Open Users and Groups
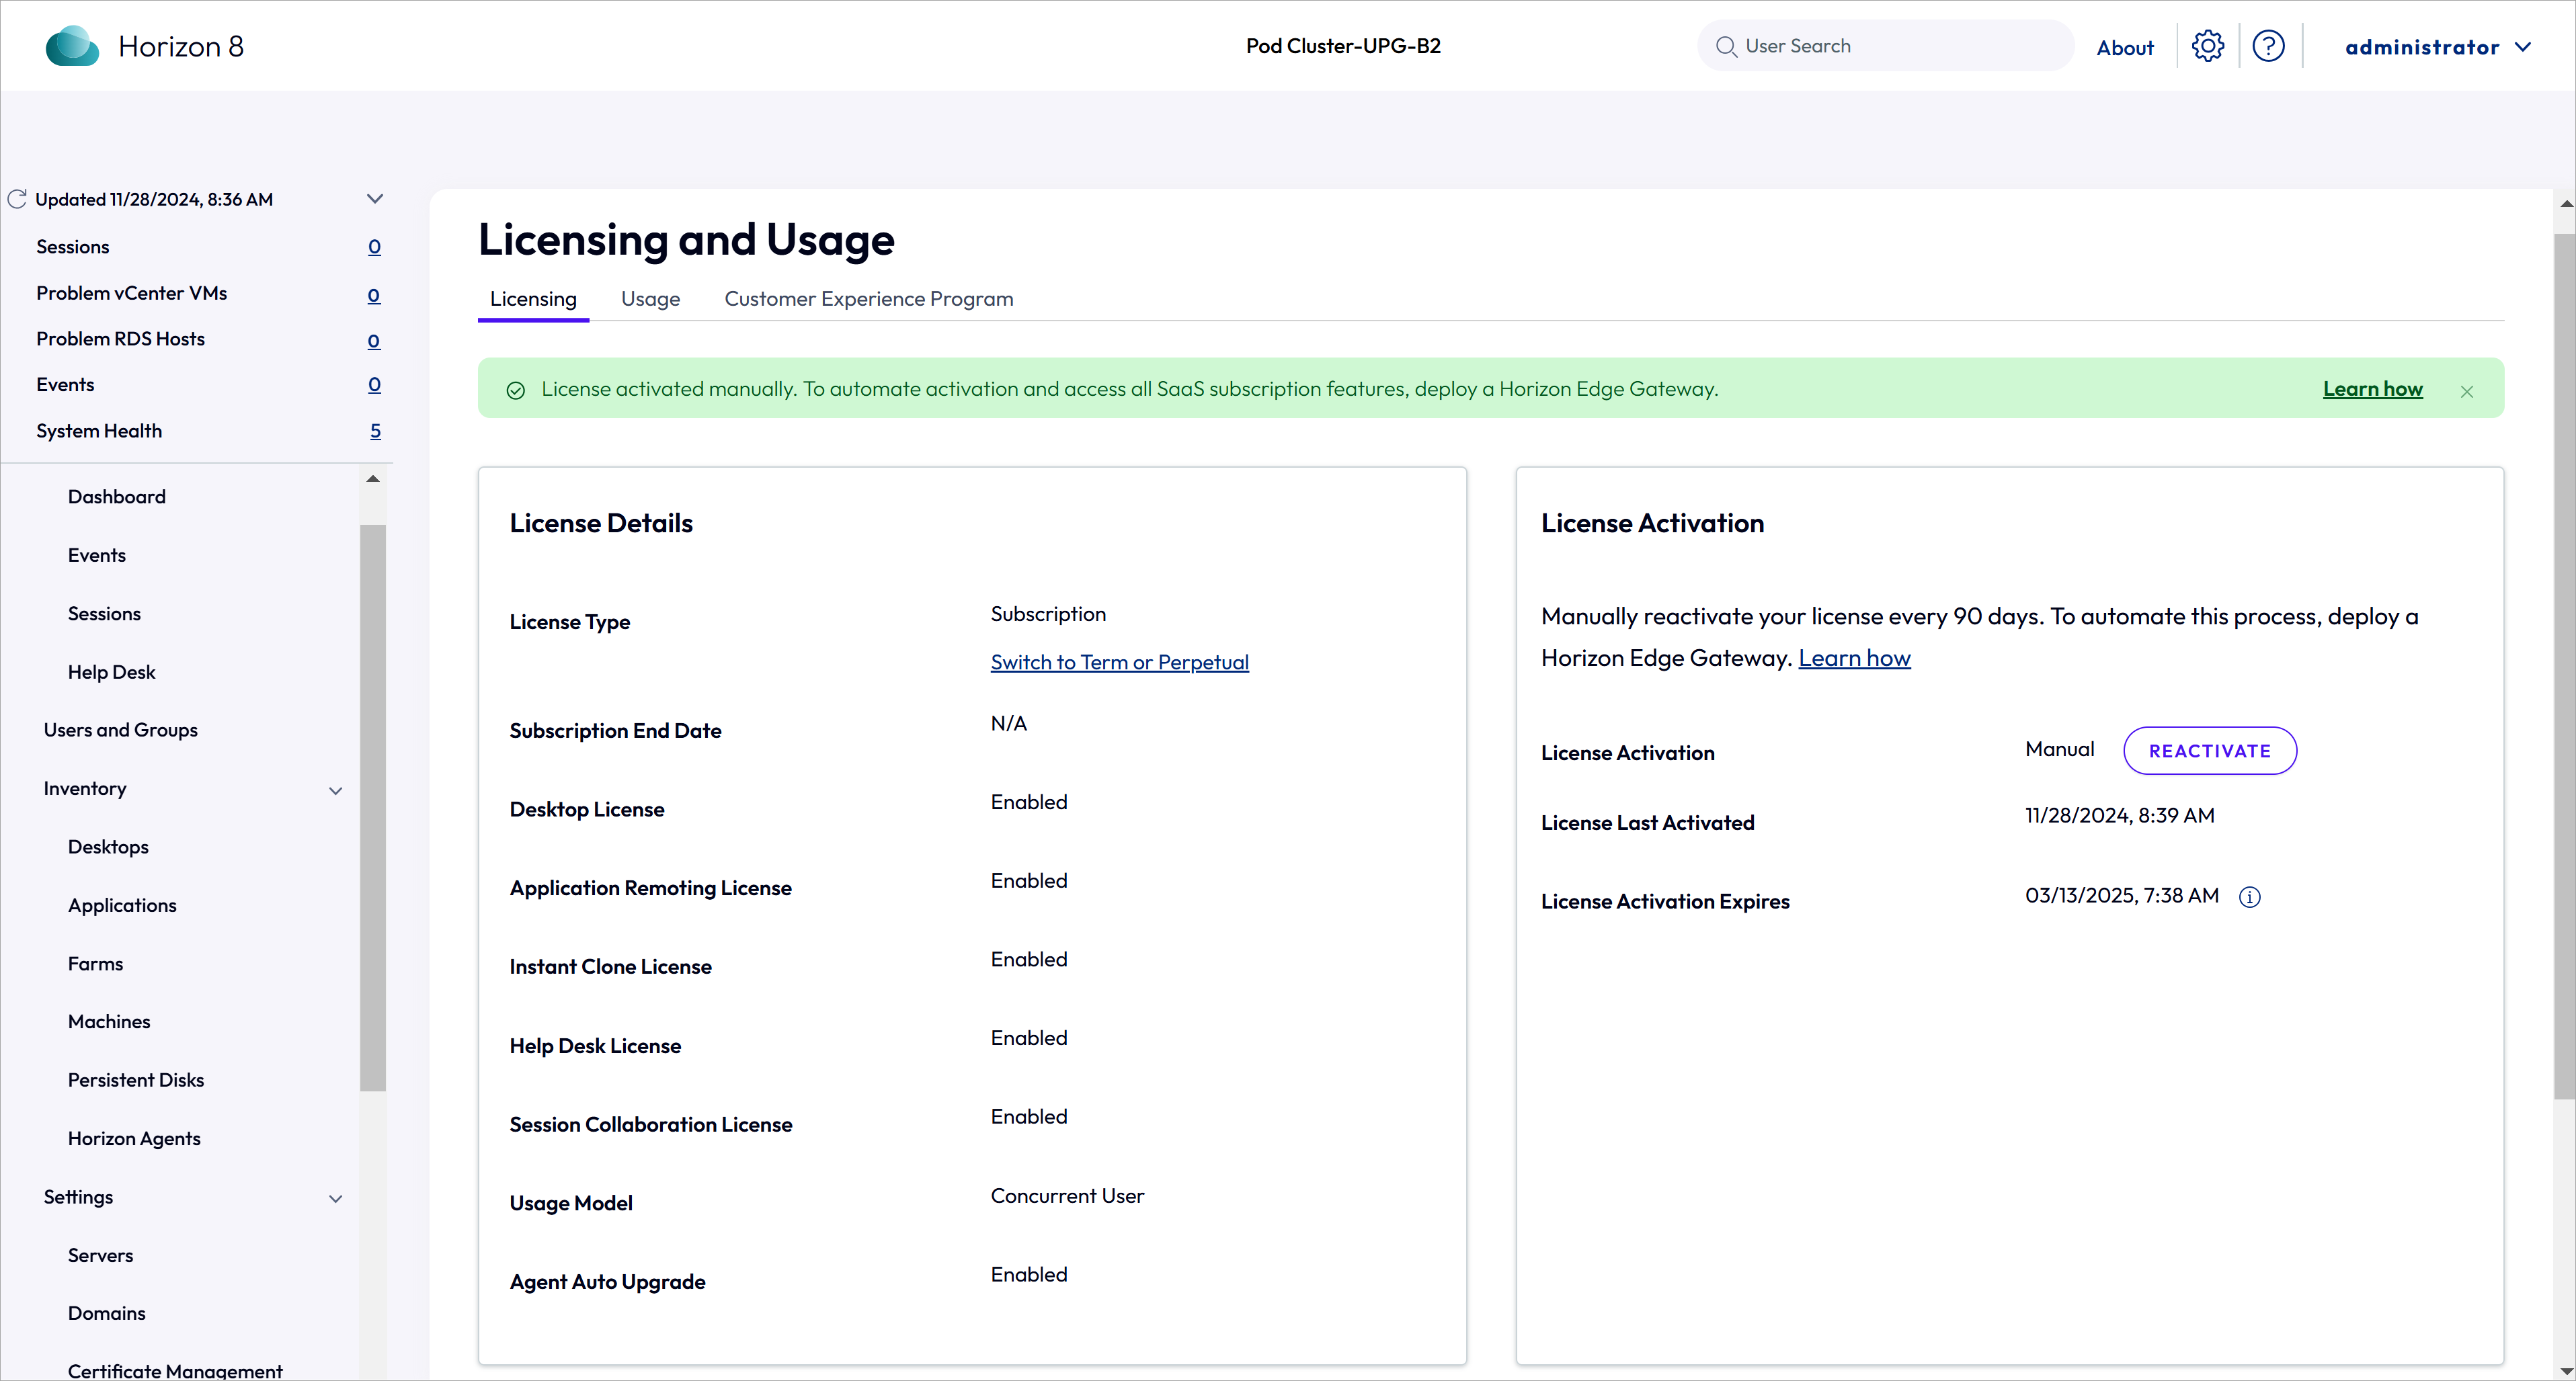 coord(121,730)
